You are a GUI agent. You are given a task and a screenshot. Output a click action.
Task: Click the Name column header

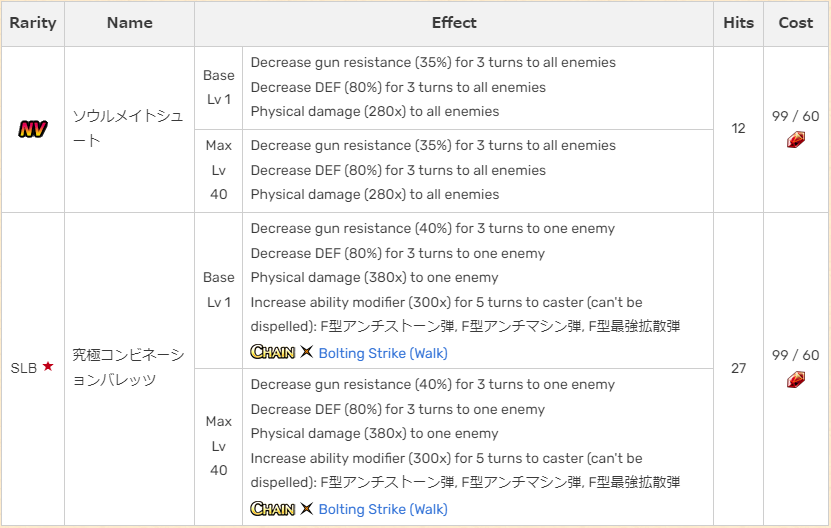pos(129,23)
